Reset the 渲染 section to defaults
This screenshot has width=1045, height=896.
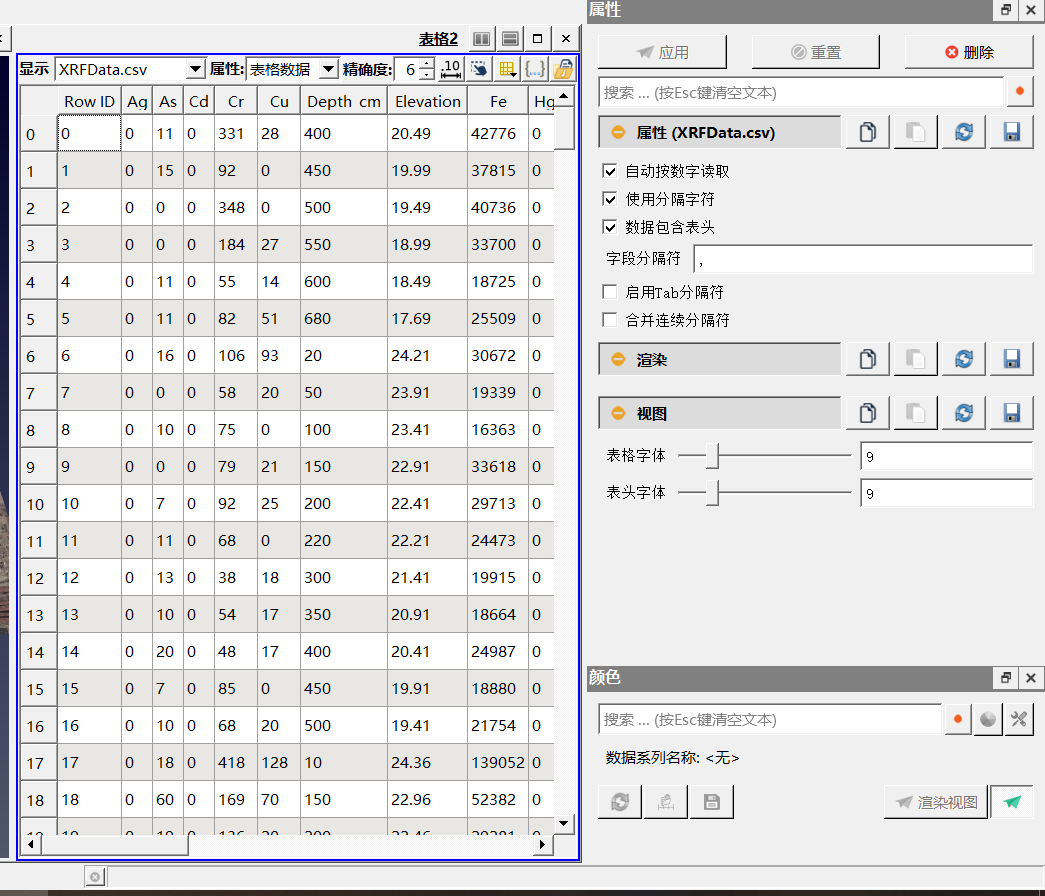[x=964, y=359]
